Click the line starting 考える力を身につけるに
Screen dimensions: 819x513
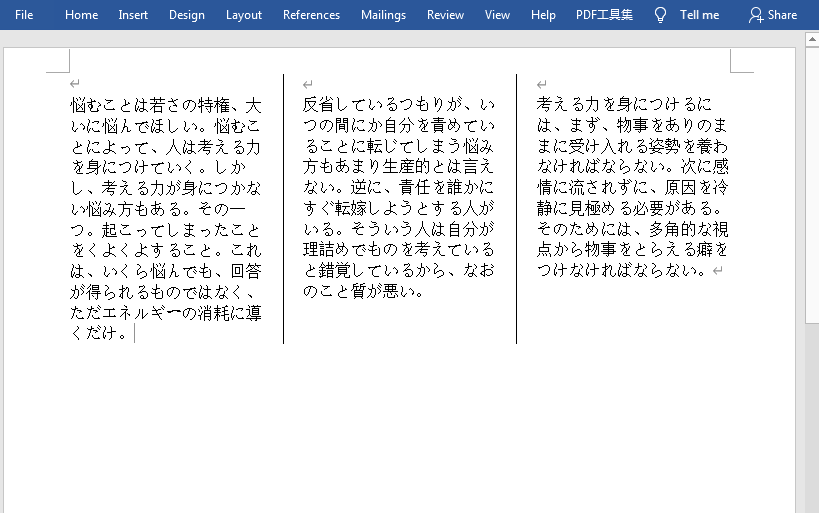(x=624, y=104)
